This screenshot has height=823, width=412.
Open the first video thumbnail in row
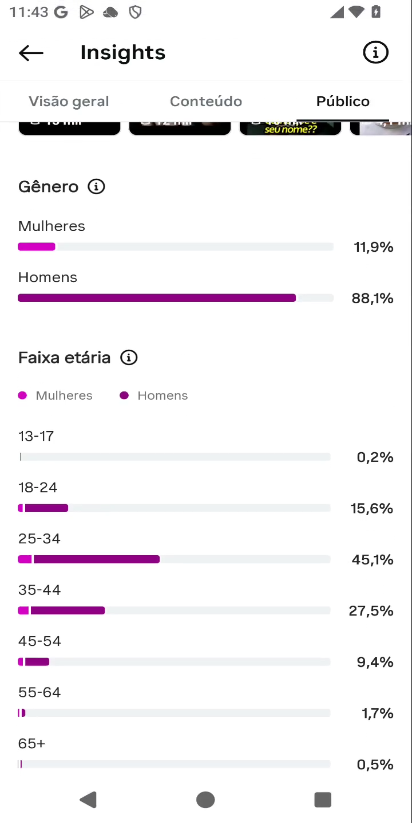click(69, 128)
